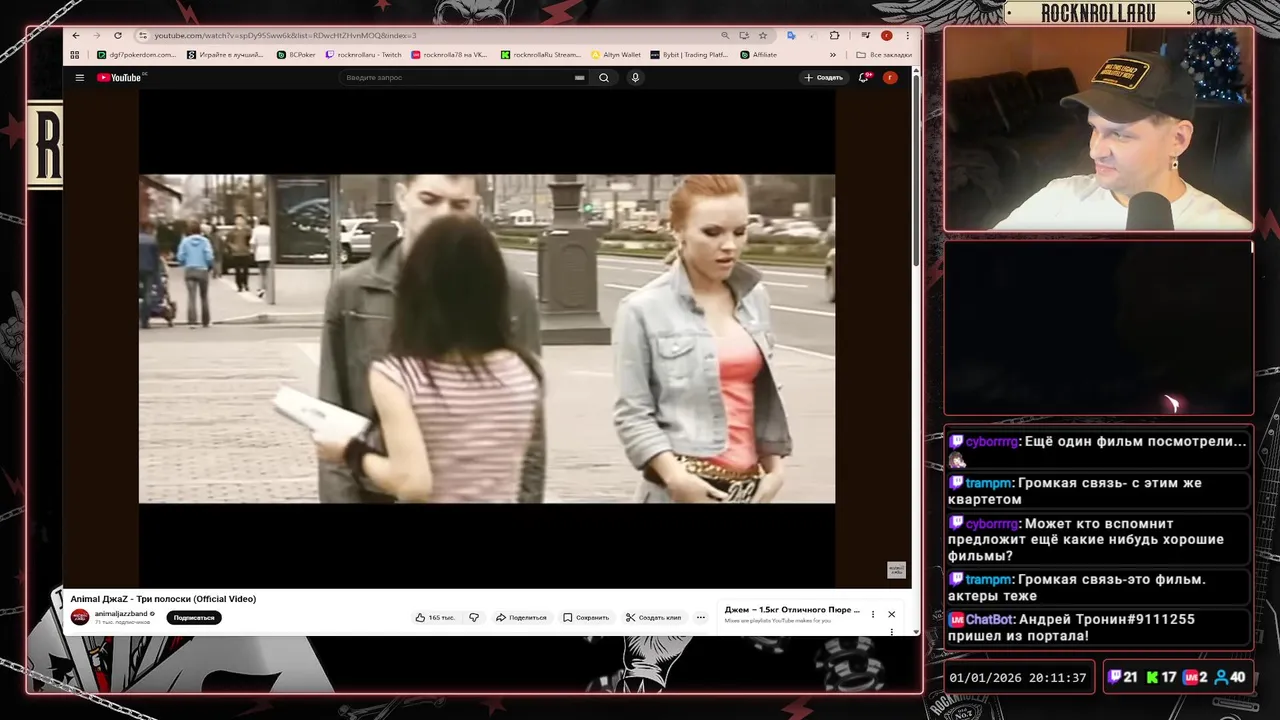This screenshot has width=1280, height=720.
Task: Open BCPoker bookmark
Action: 296,55
